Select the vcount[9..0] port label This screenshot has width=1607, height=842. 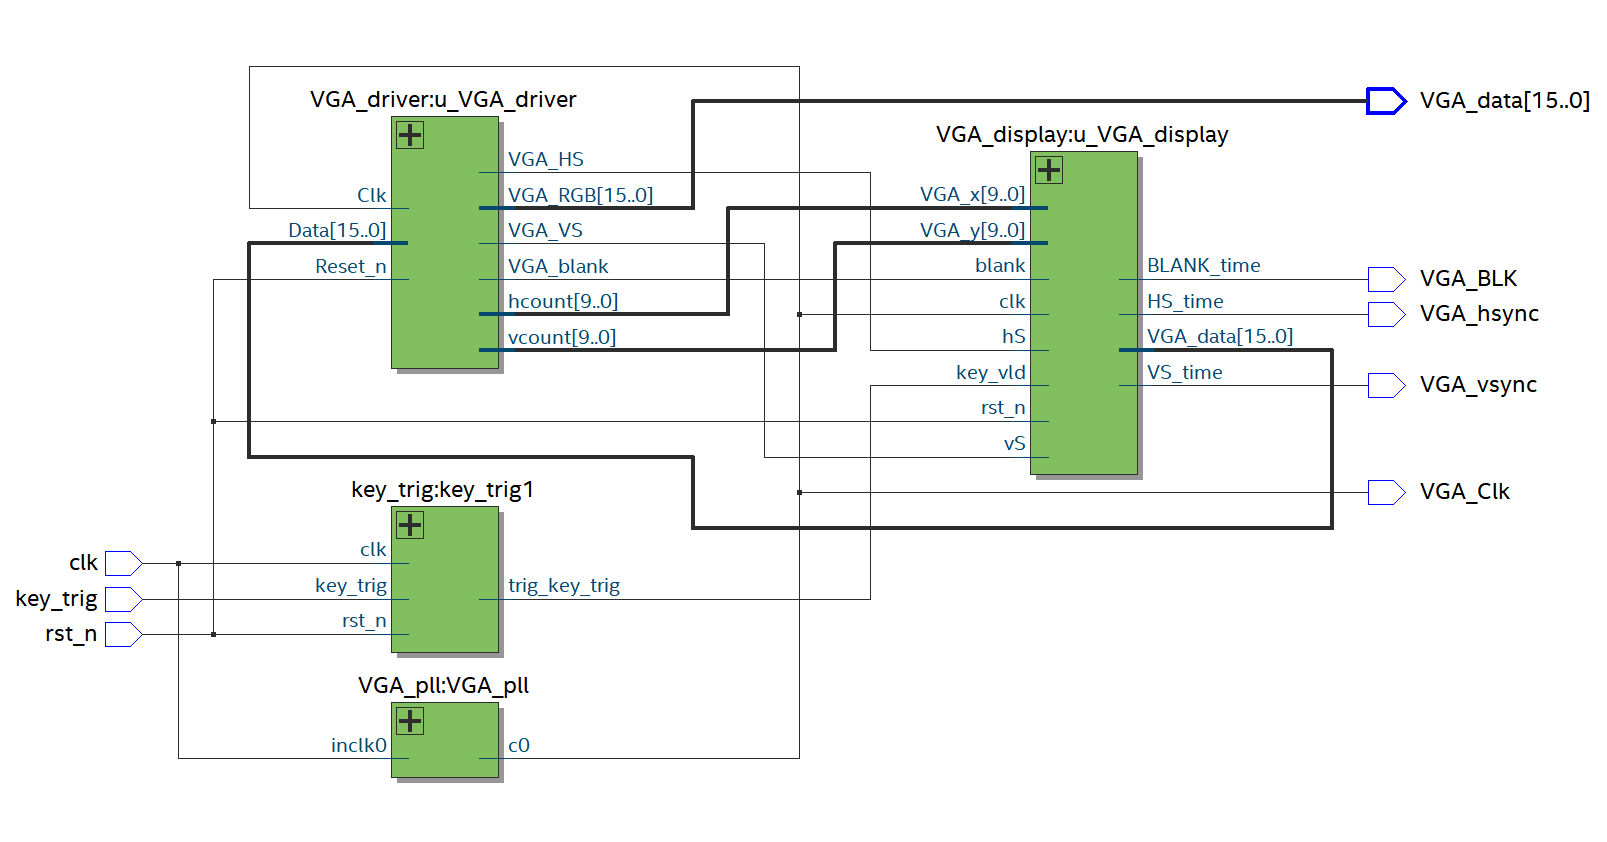(562, 337)
